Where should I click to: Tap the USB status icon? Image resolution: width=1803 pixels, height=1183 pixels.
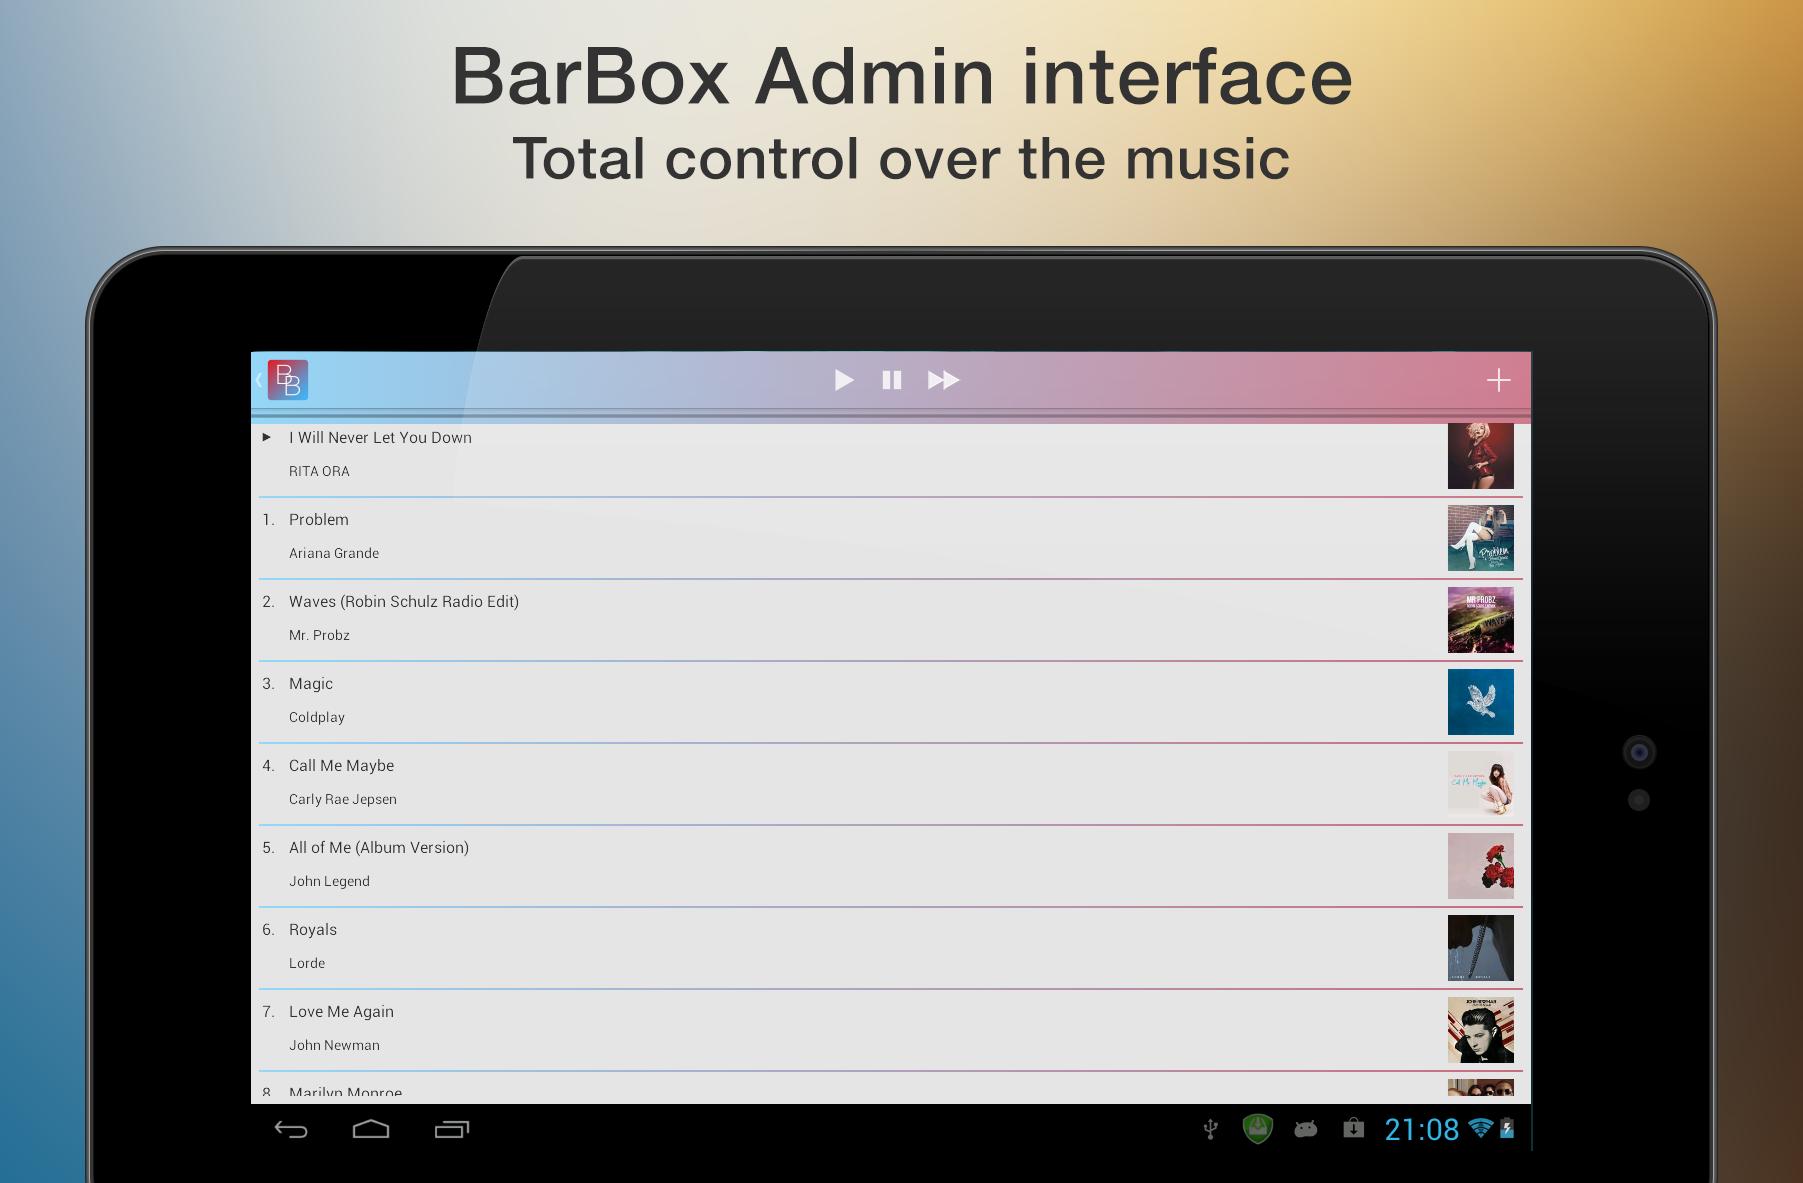1210,1129
